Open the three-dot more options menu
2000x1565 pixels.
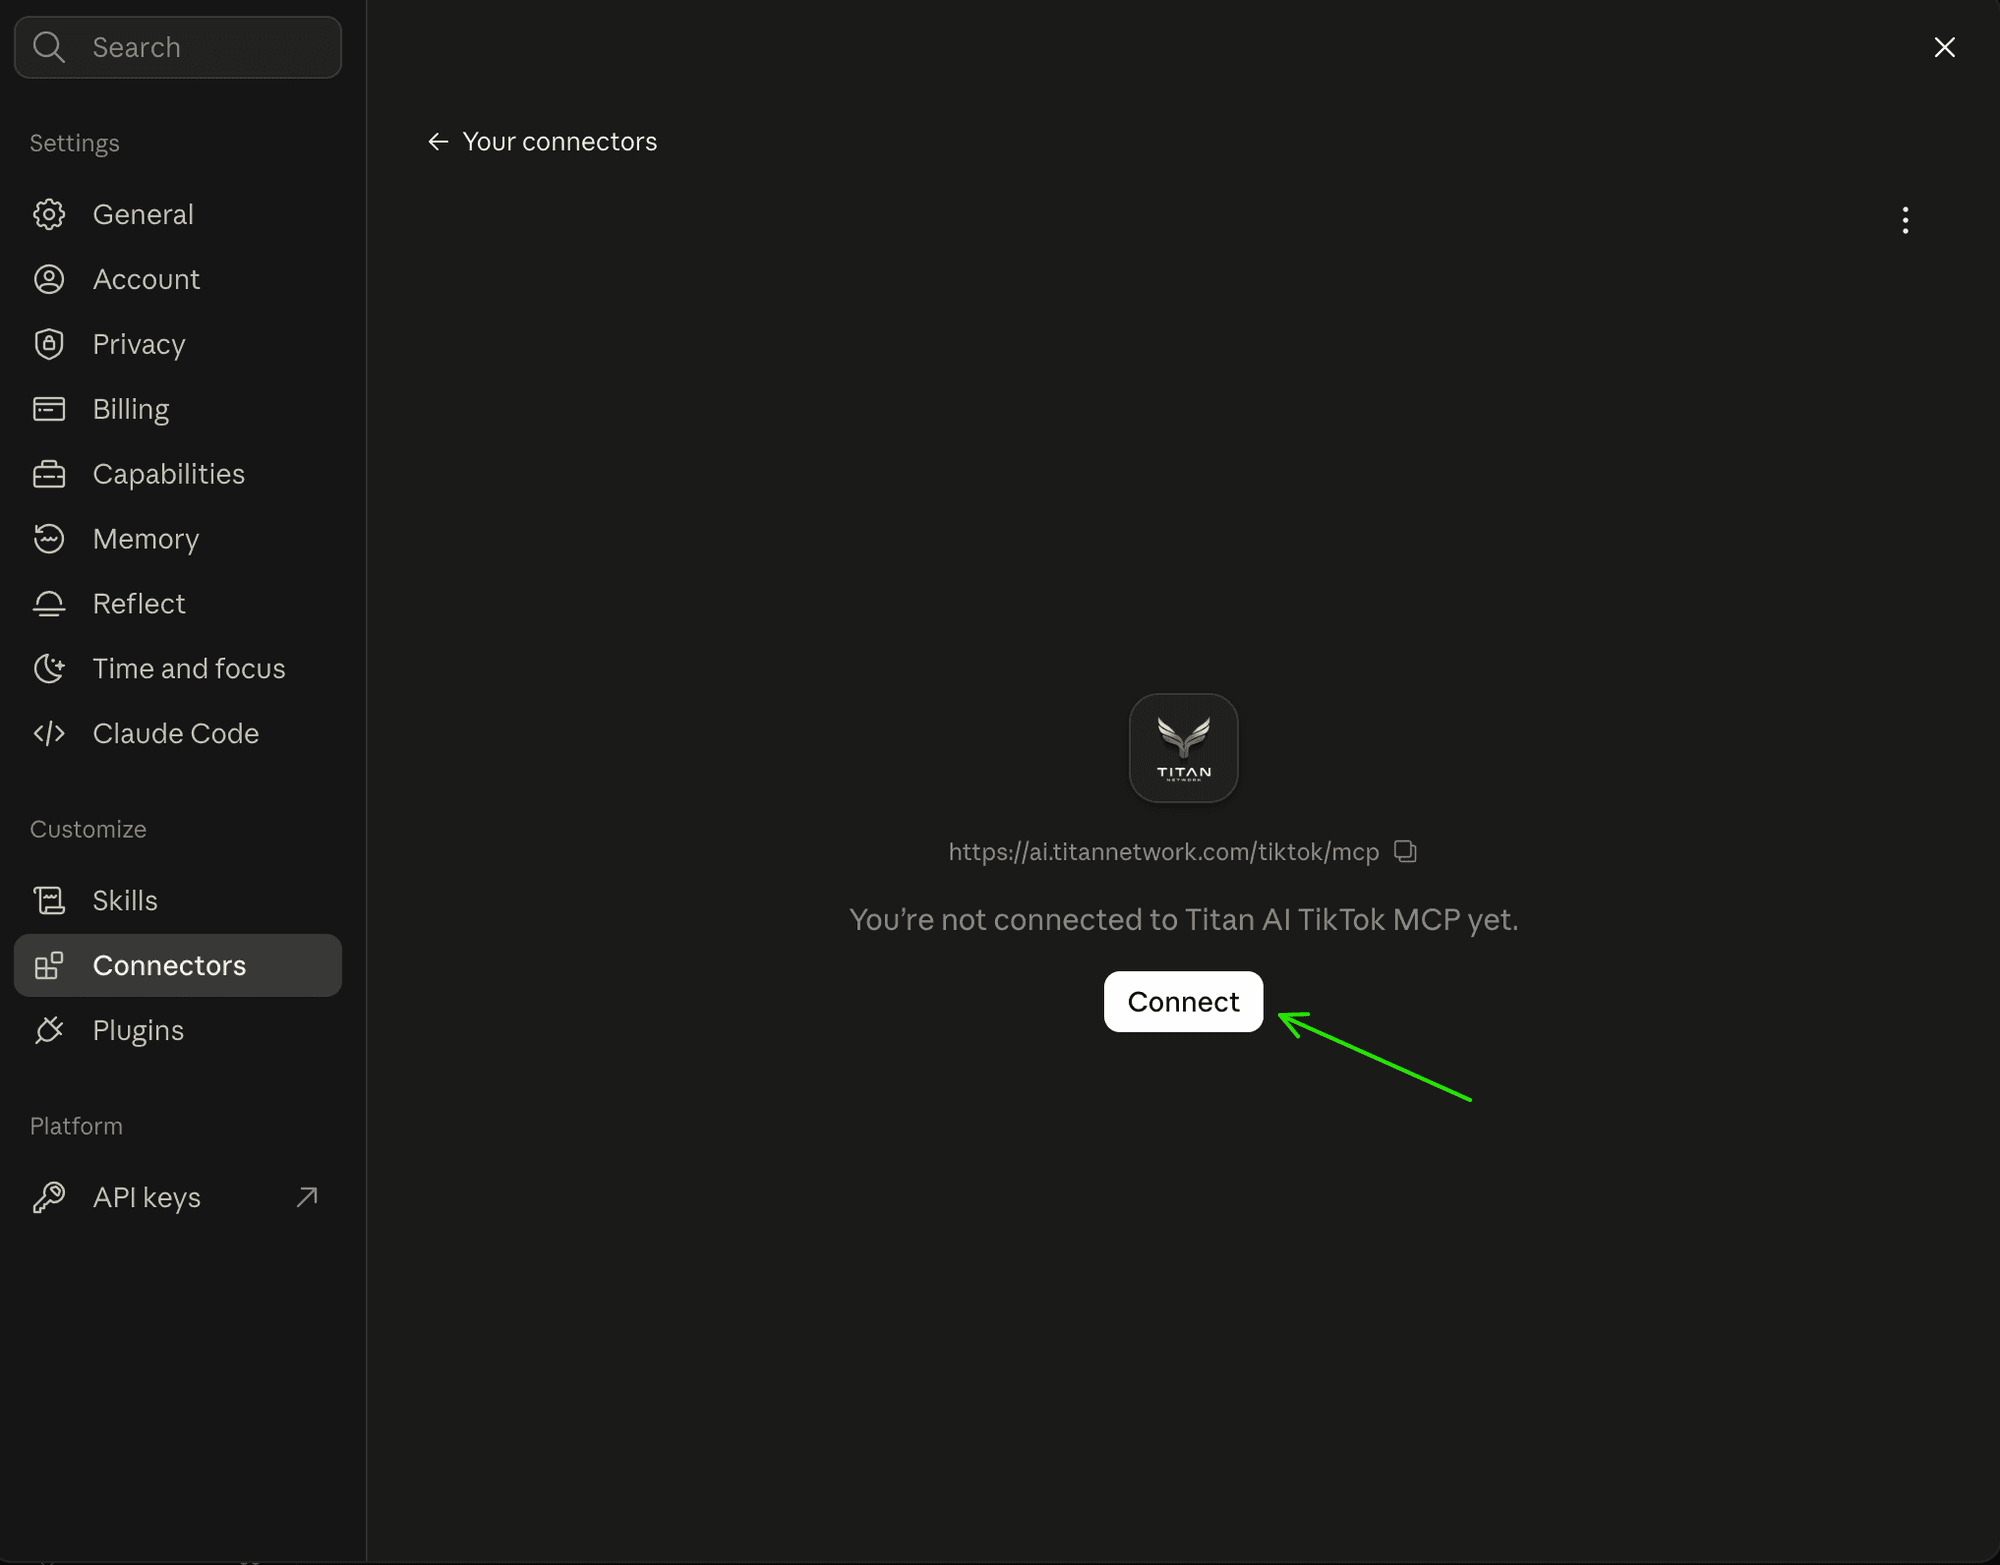pos(1905,220)
